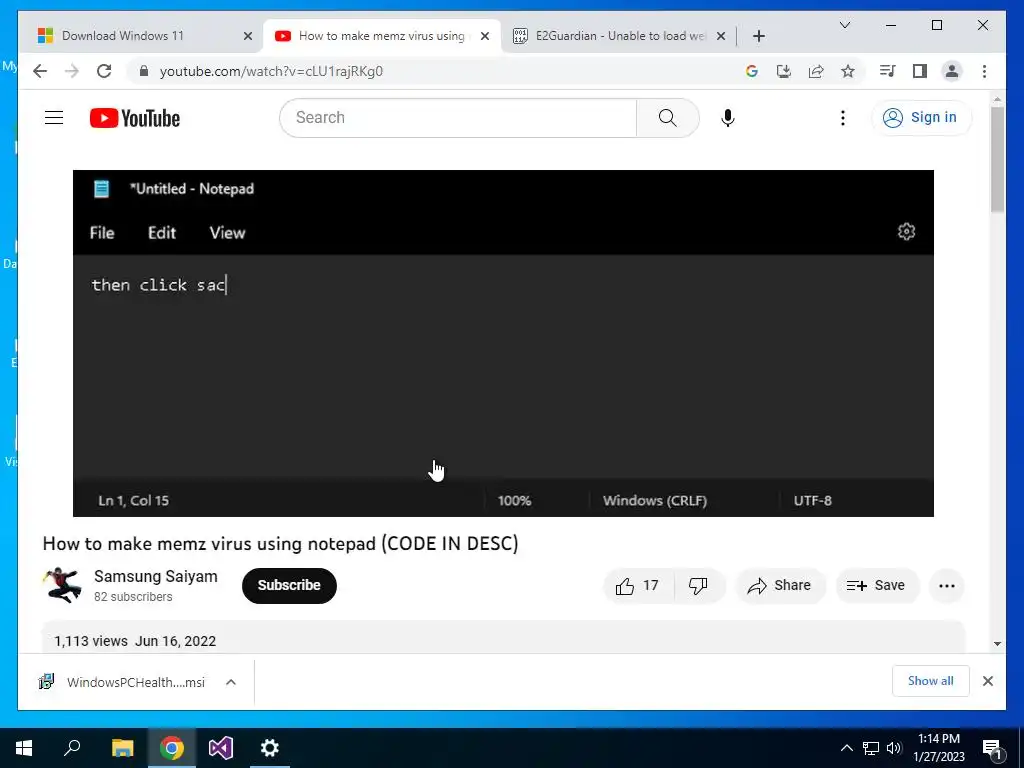Open network tray icon

click(x=871, y=748)
